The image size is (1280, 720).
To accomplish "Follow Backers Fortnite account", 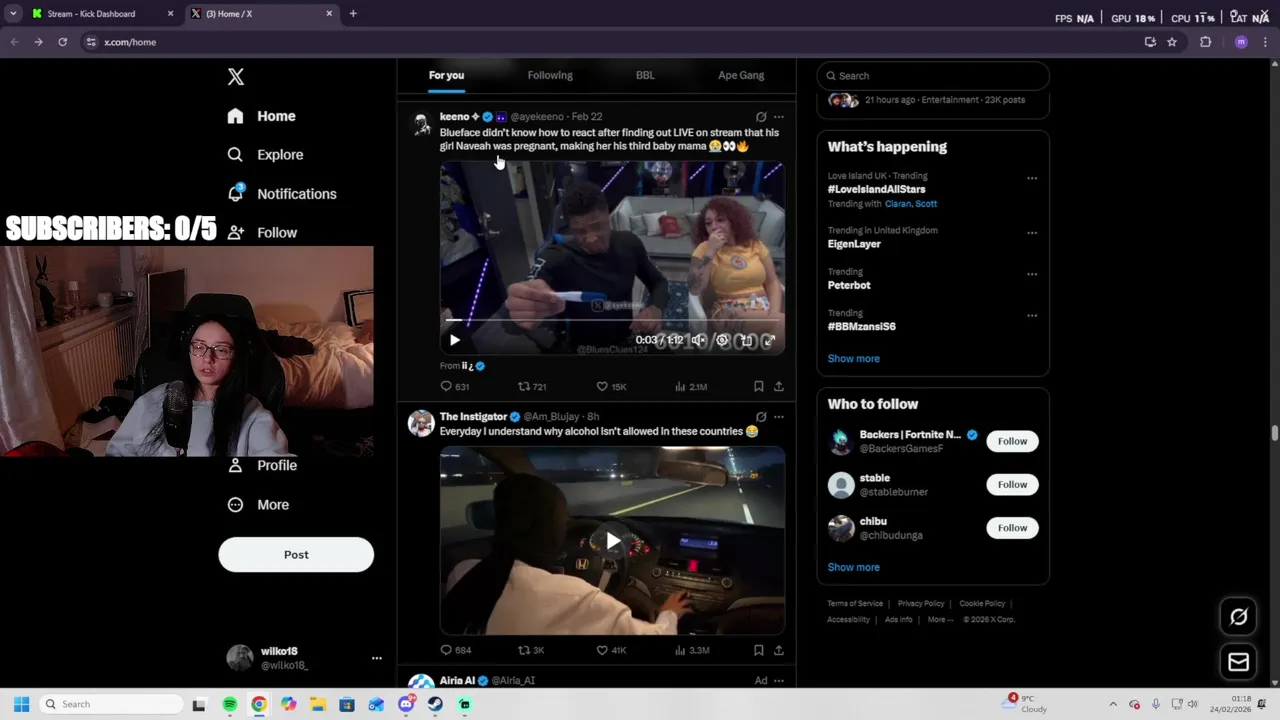I will 1012,441.
